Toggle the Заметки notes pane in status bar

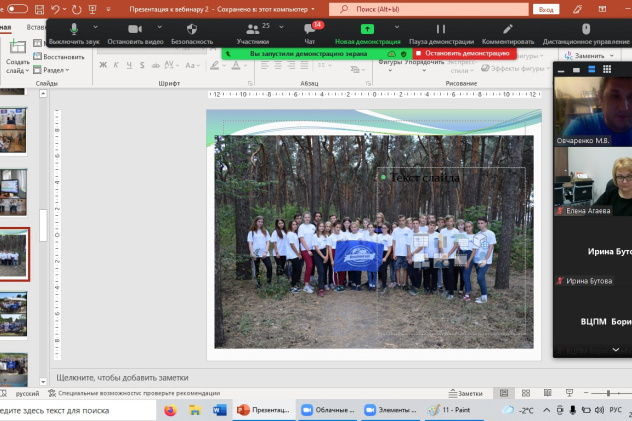click(x=465, y=394)
